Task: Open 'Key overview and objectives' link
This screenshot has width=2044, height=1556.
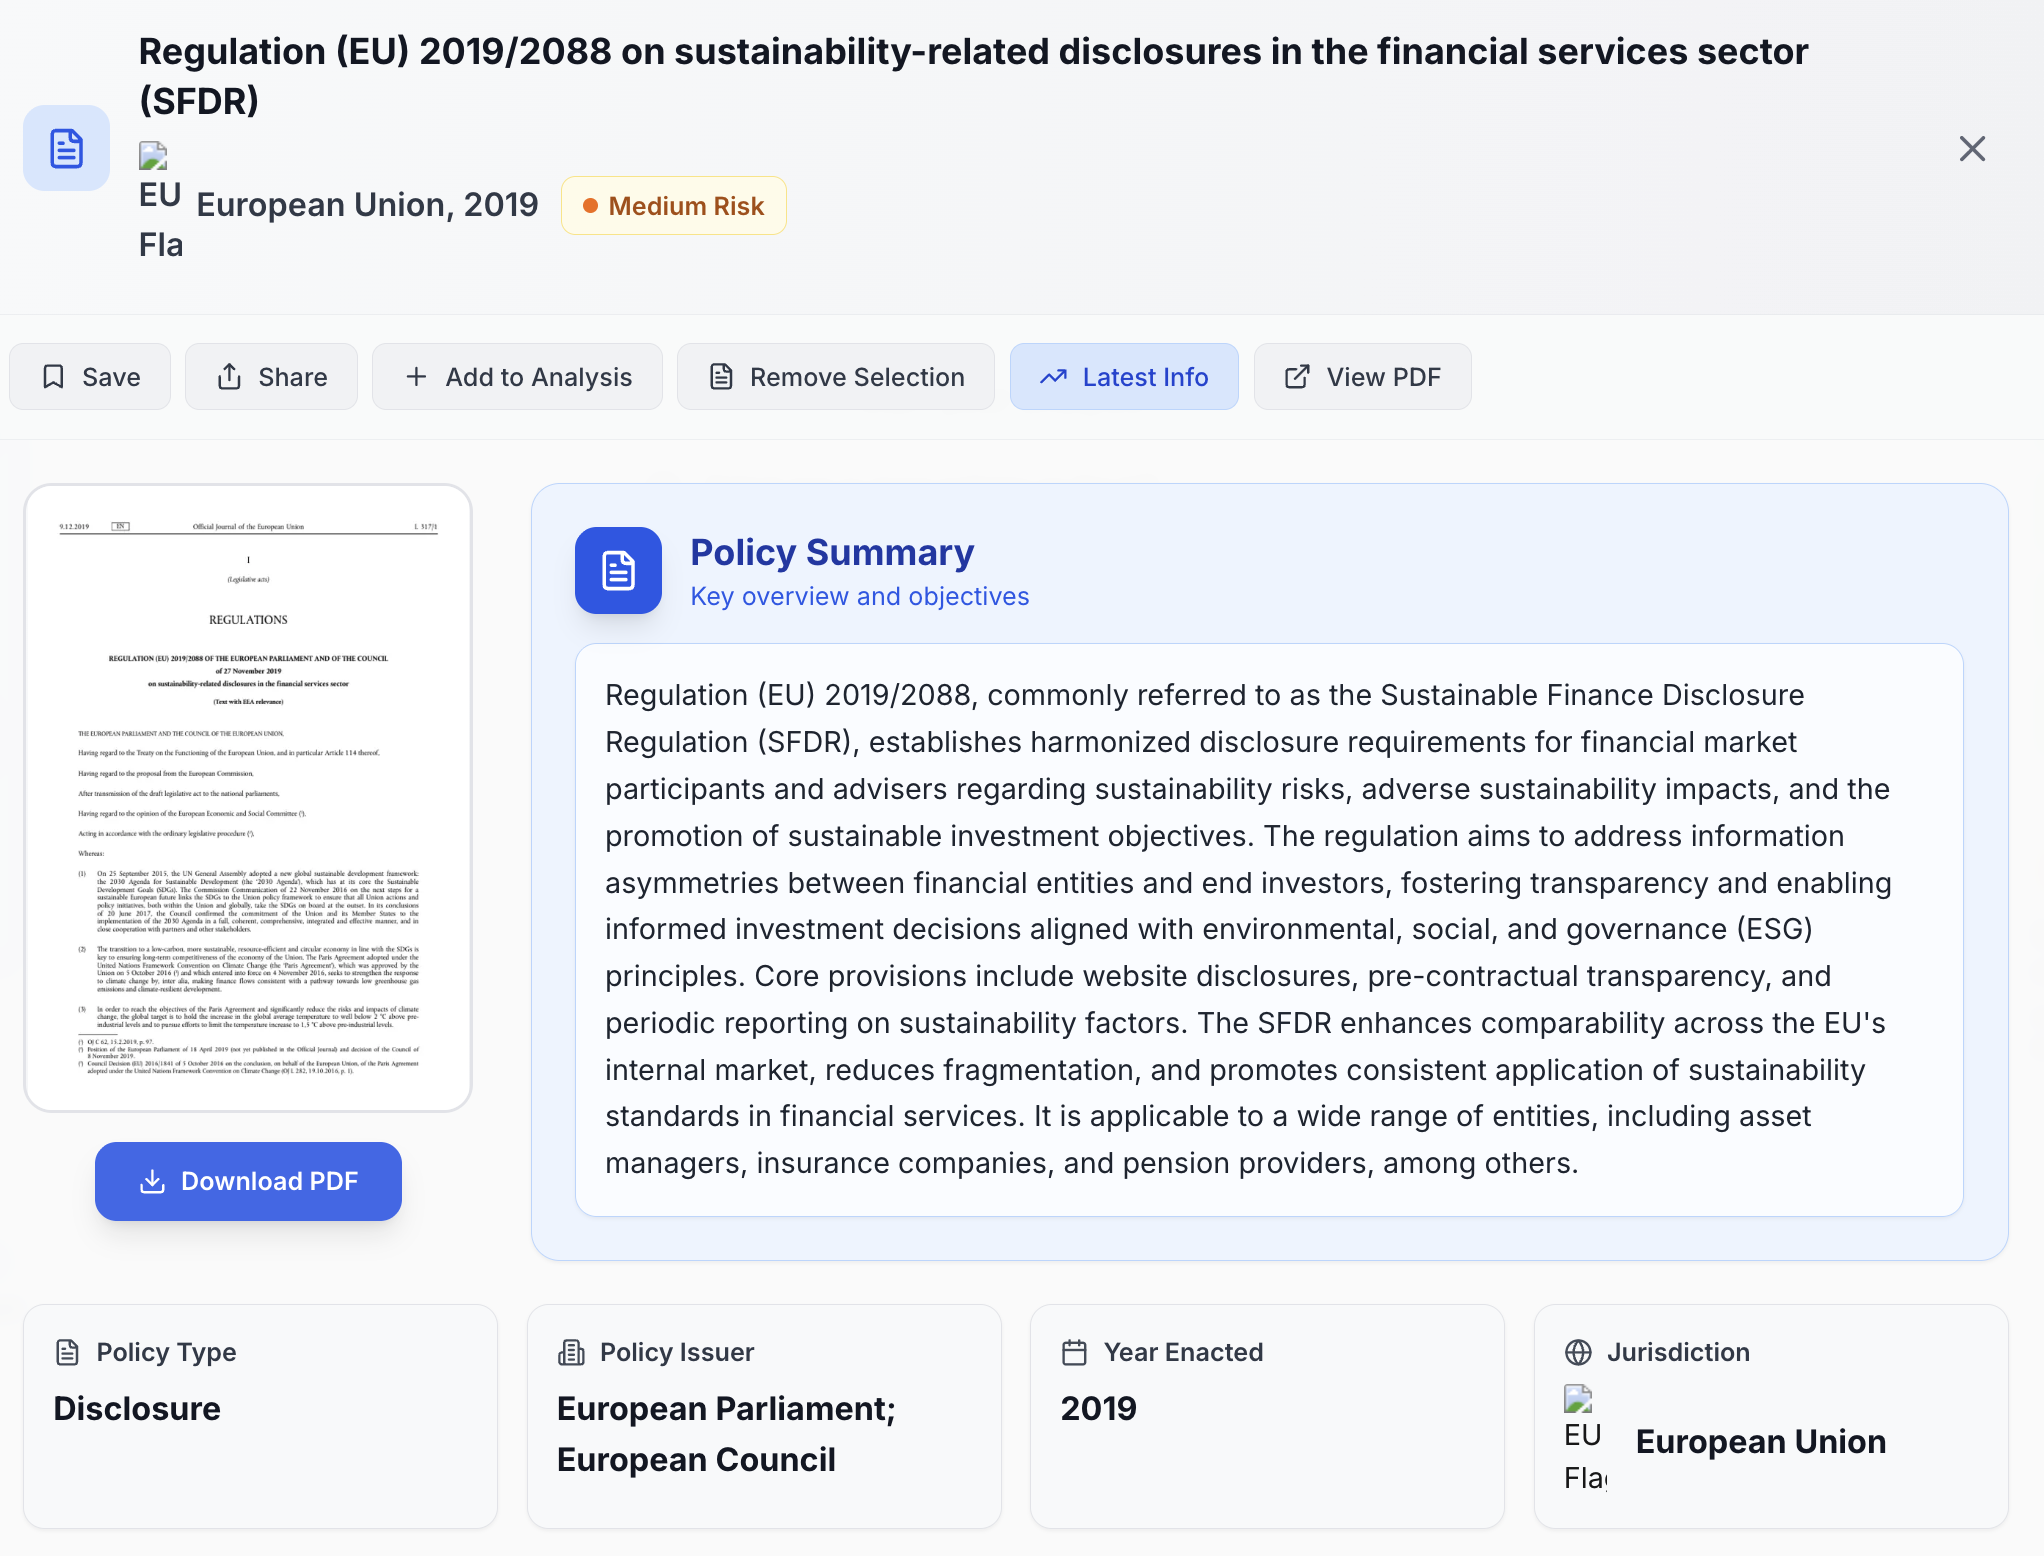Action: (859, 596)
